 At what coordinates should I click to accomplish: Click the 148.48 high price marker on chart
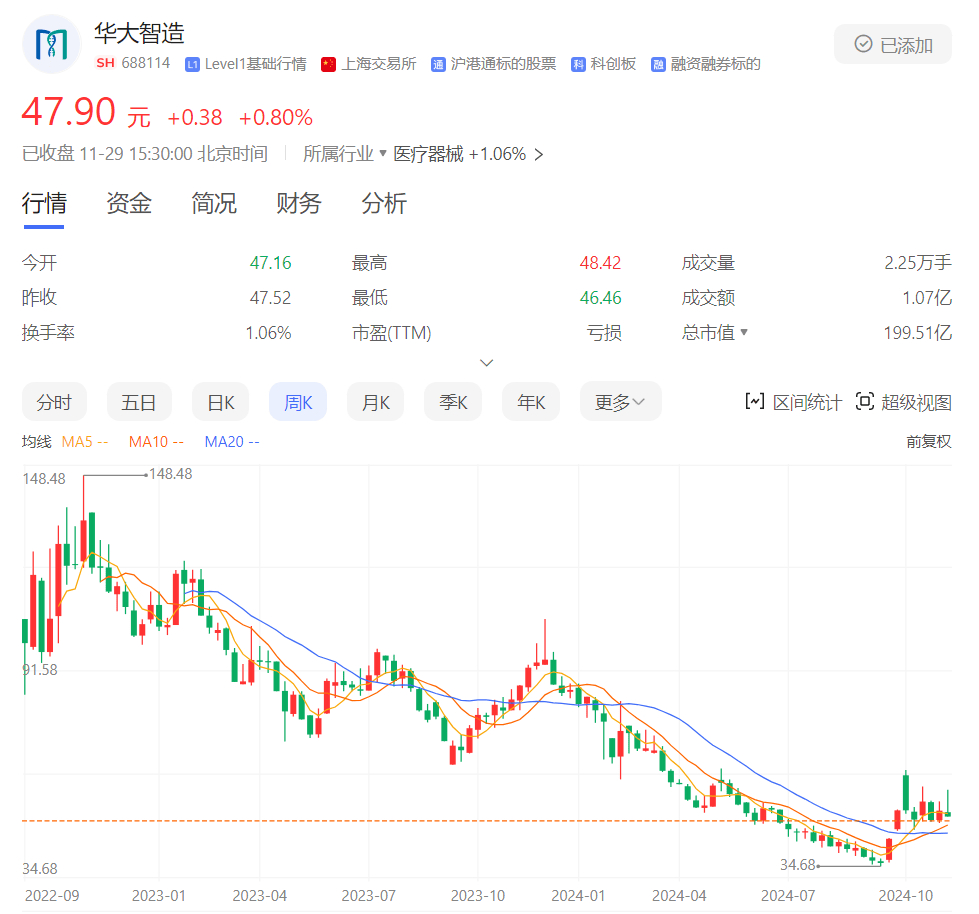pos(170,474)
